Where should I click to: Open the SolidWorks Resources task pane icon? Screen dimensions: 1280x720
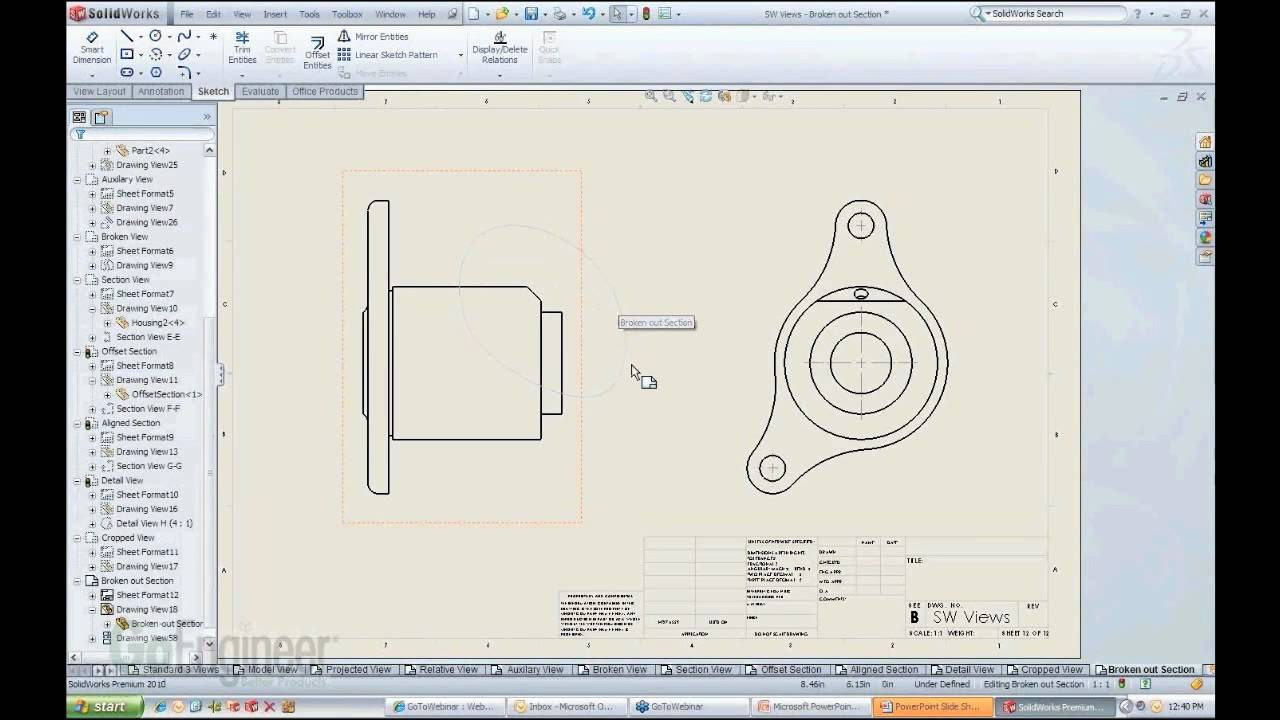pyautogui.click(x=1205, y=142)
